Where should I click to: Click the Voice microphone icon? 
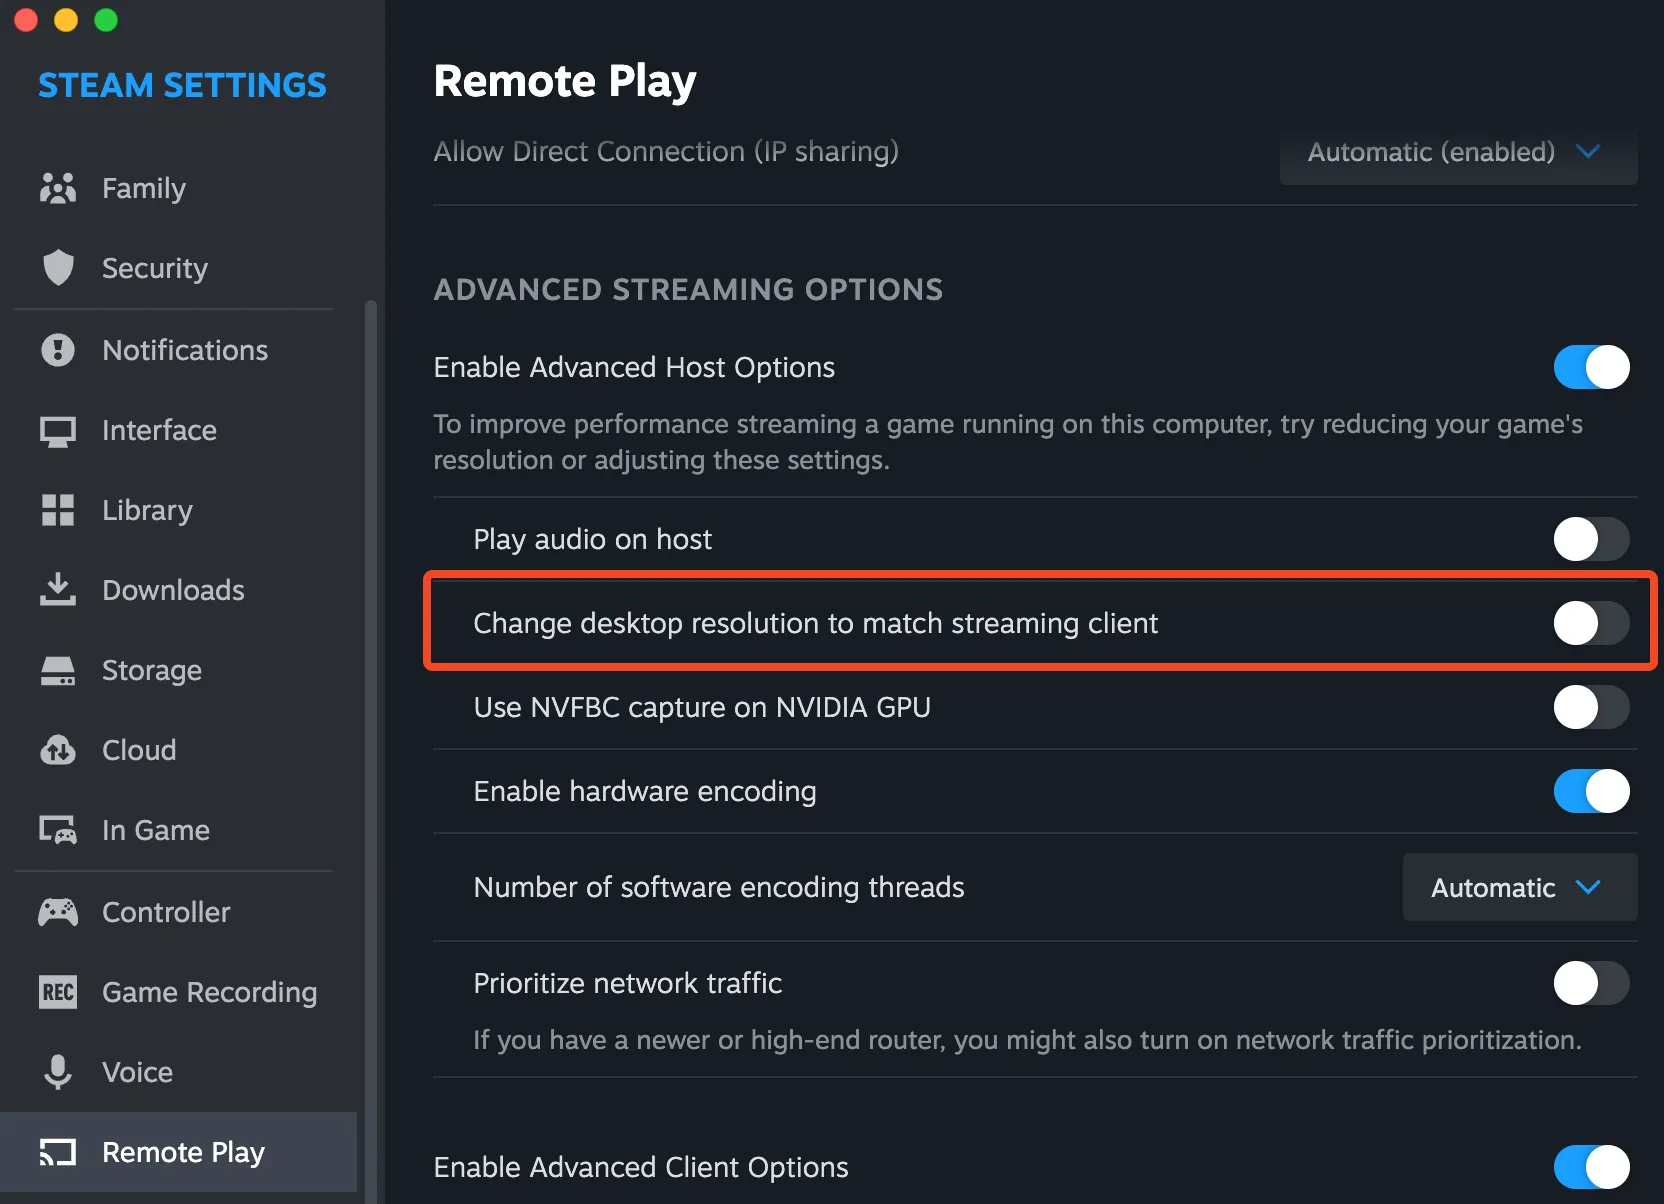(57, 1072)
